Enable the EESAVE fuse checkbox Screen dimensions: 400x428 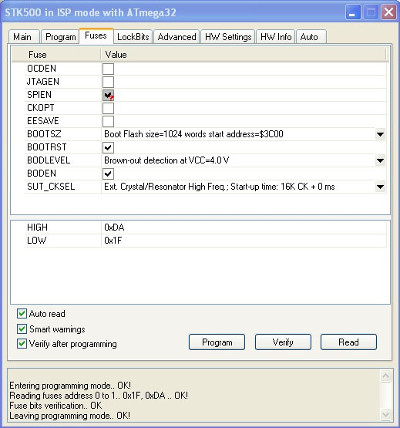(108, 121)
